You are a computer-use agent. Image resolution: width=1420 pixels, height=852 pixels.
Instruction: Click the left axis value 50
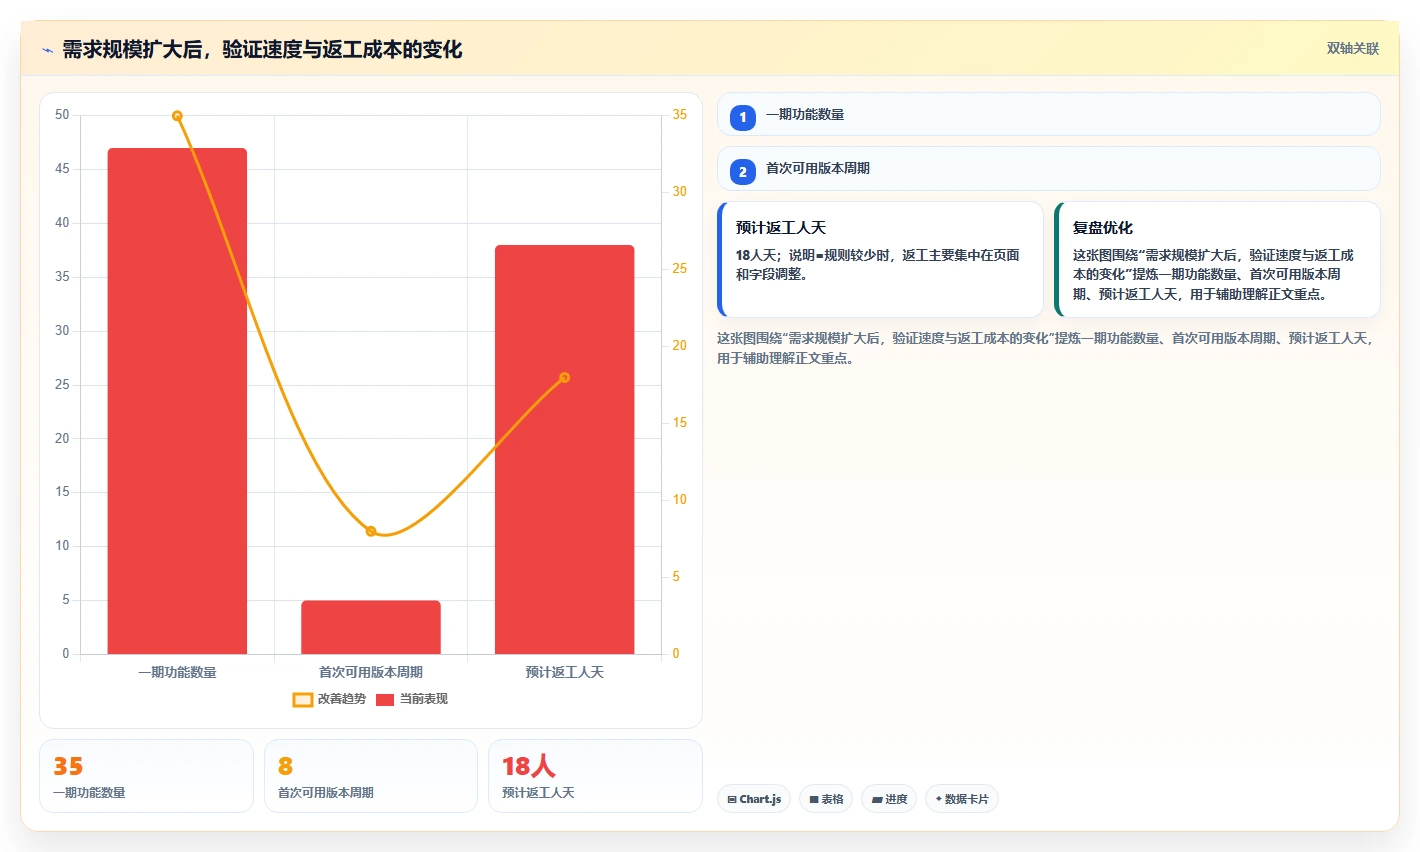pos(62,115)
